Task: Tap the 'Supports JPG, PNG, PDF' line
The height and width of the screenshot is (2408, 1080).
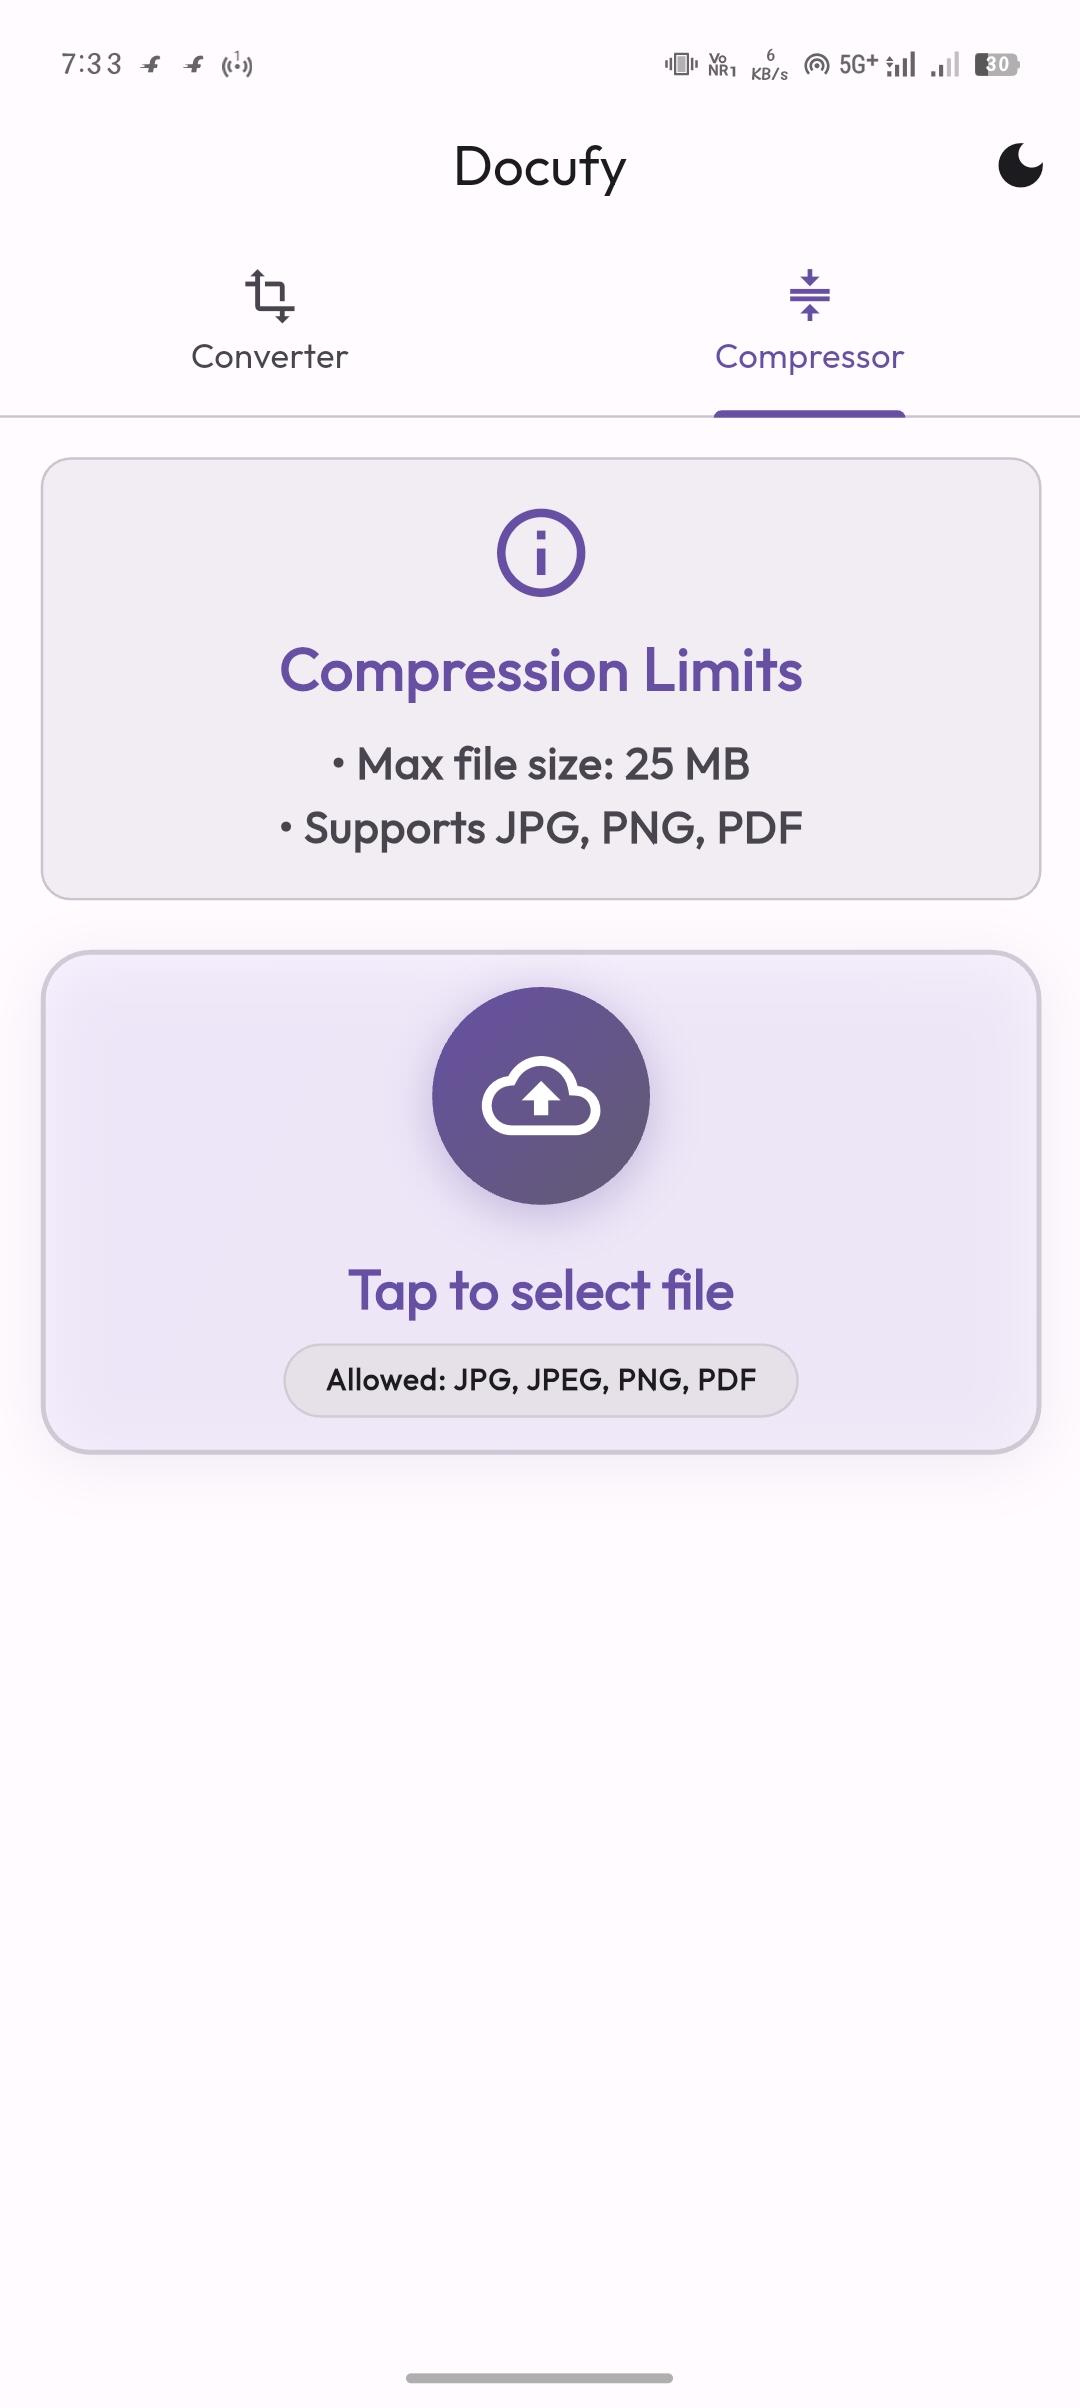Action: 541,828
